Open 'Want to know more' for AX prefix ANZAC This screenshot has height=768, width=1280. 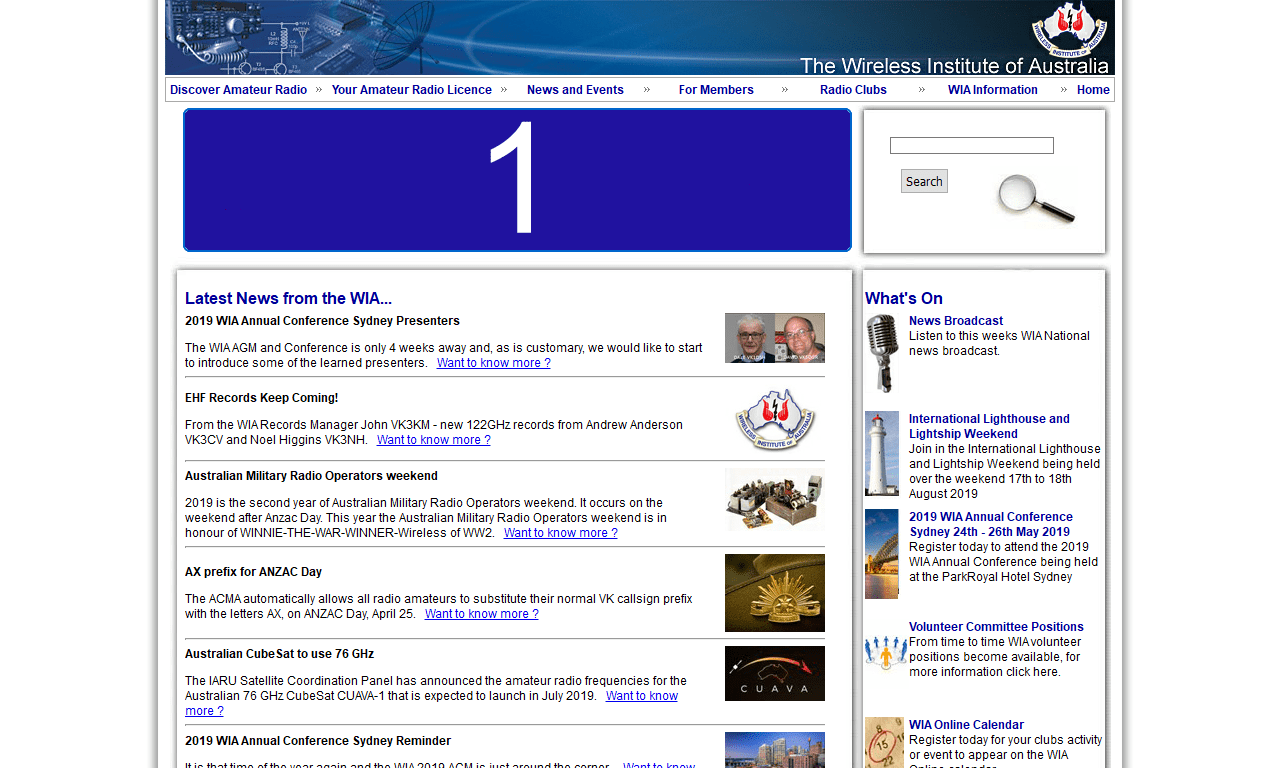click(482, 614)
